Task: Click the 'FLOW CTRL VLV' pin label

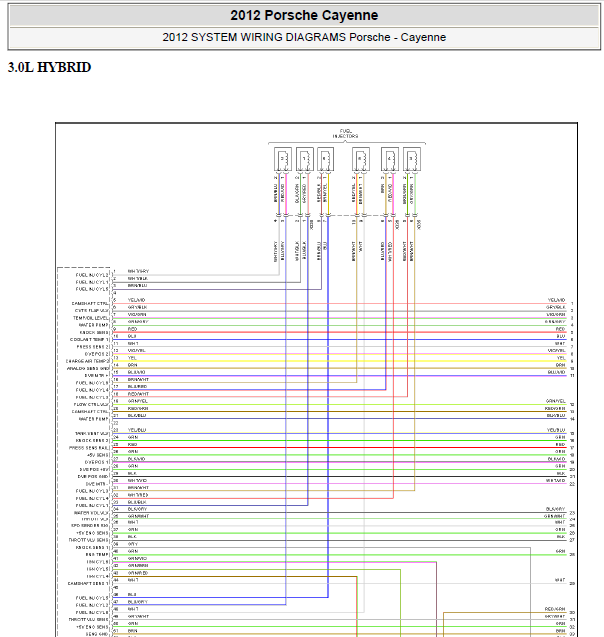Action: [x=91, y=405]
